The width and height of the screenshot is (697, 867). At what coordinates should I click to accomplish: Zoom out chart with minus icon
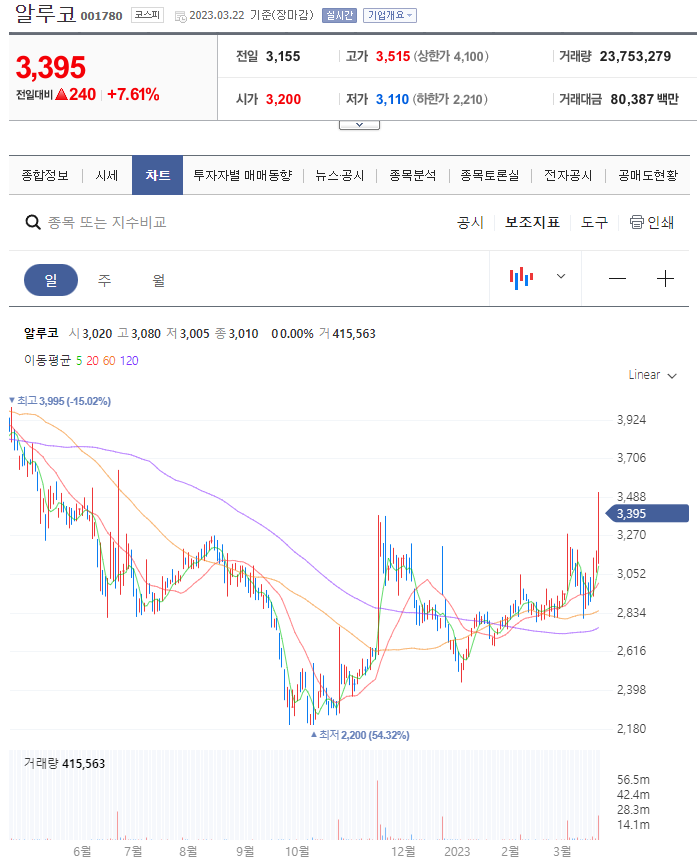tap(617, 279)
